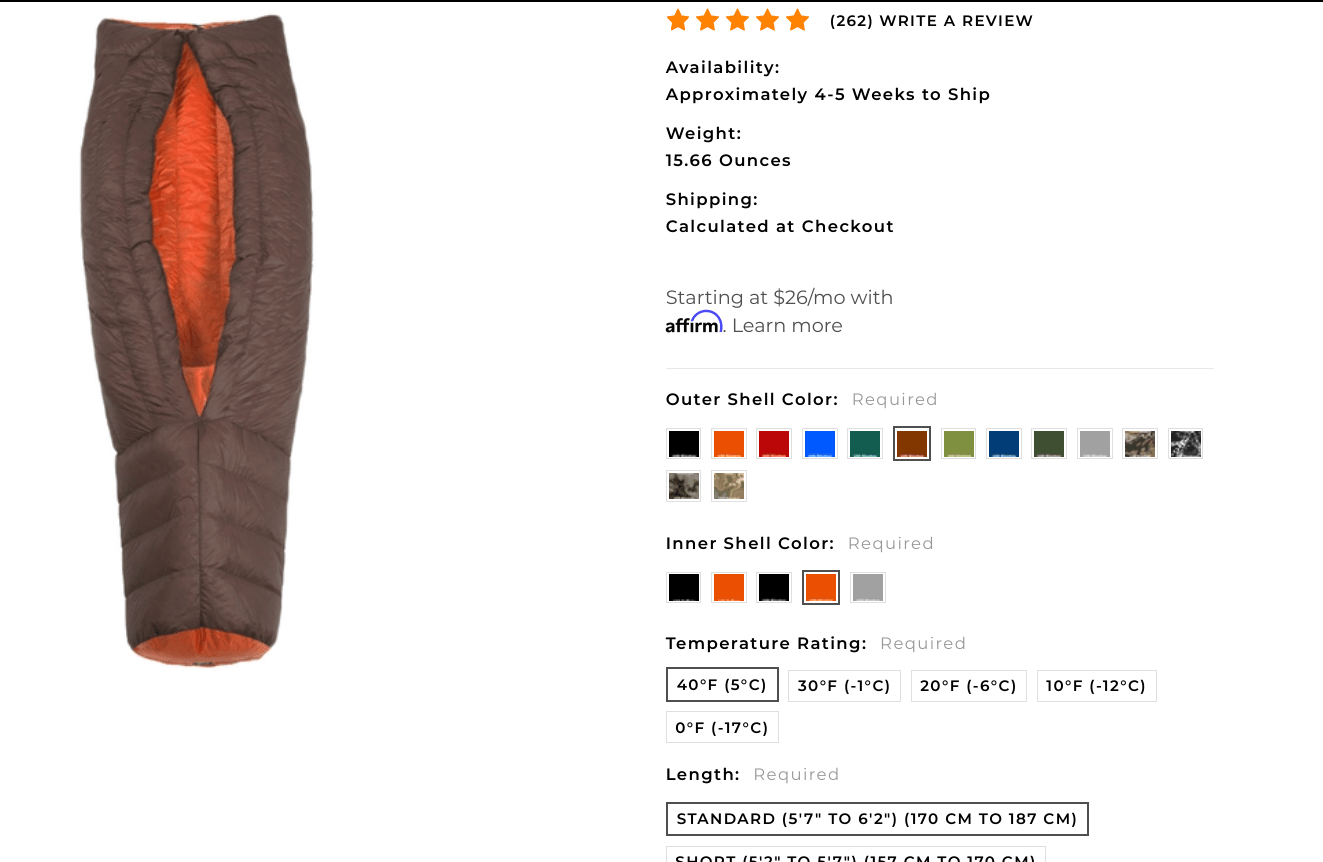Image resolution: width=1323 pixels, height=862 pixels.
Task: Click the sleeping quilt product image
Action: [199, 340]
